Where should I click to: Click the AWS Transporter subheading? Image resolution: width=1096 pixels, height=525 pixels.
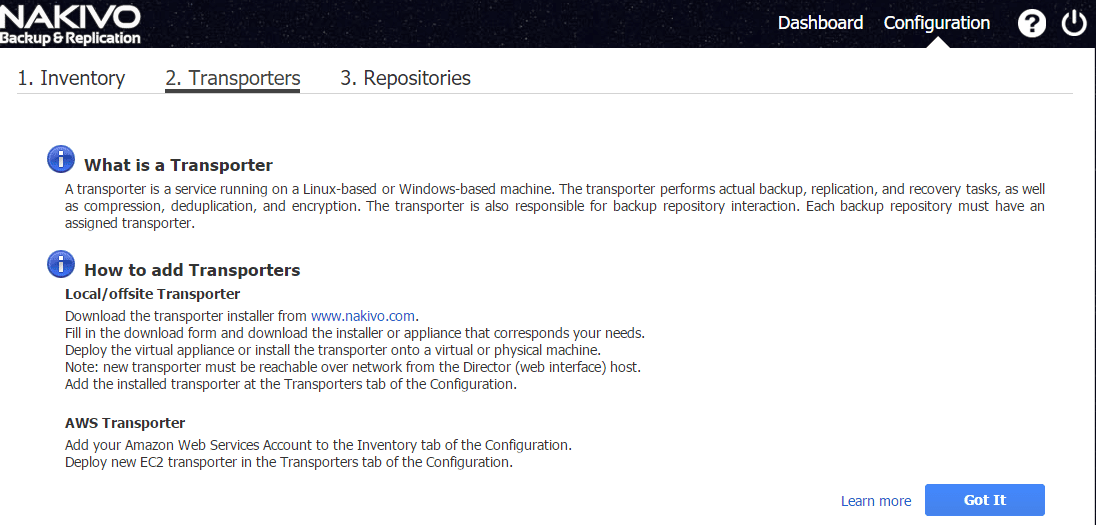(125, 423)
